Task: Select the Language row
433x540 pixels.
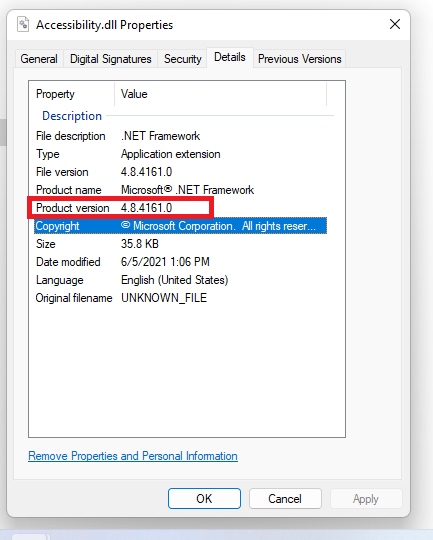Action: [181, 280]
